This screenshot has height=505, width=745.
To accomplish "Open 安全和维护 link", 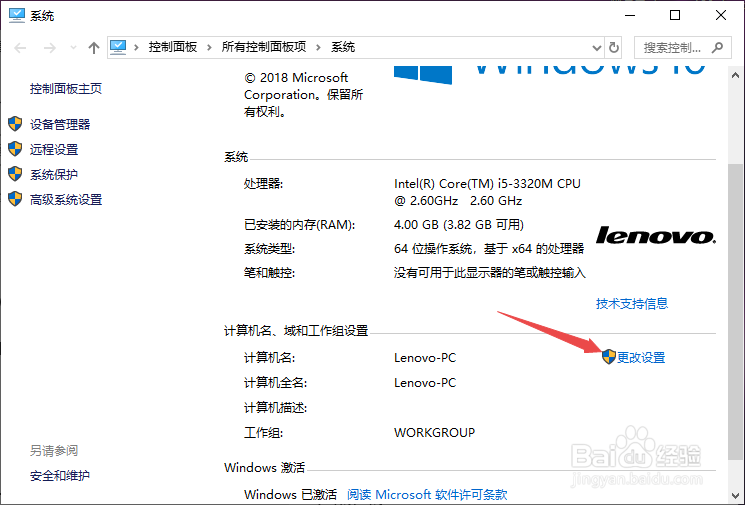I will click(59, 476).
